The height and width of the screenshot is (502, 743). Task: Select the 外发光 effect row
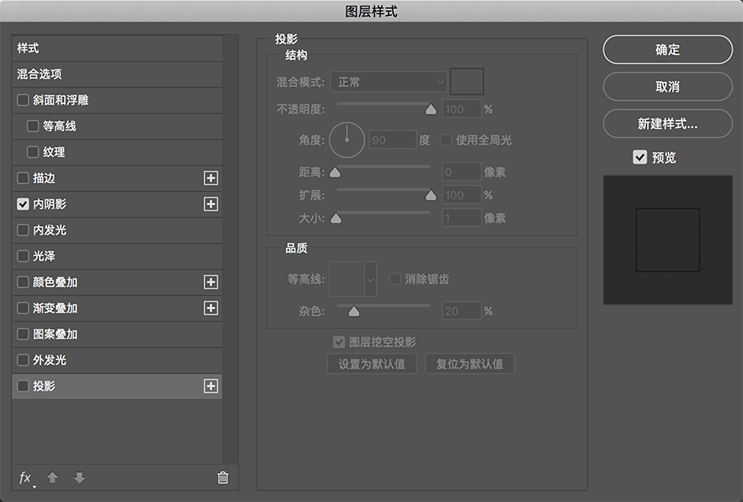pos(117,360)
